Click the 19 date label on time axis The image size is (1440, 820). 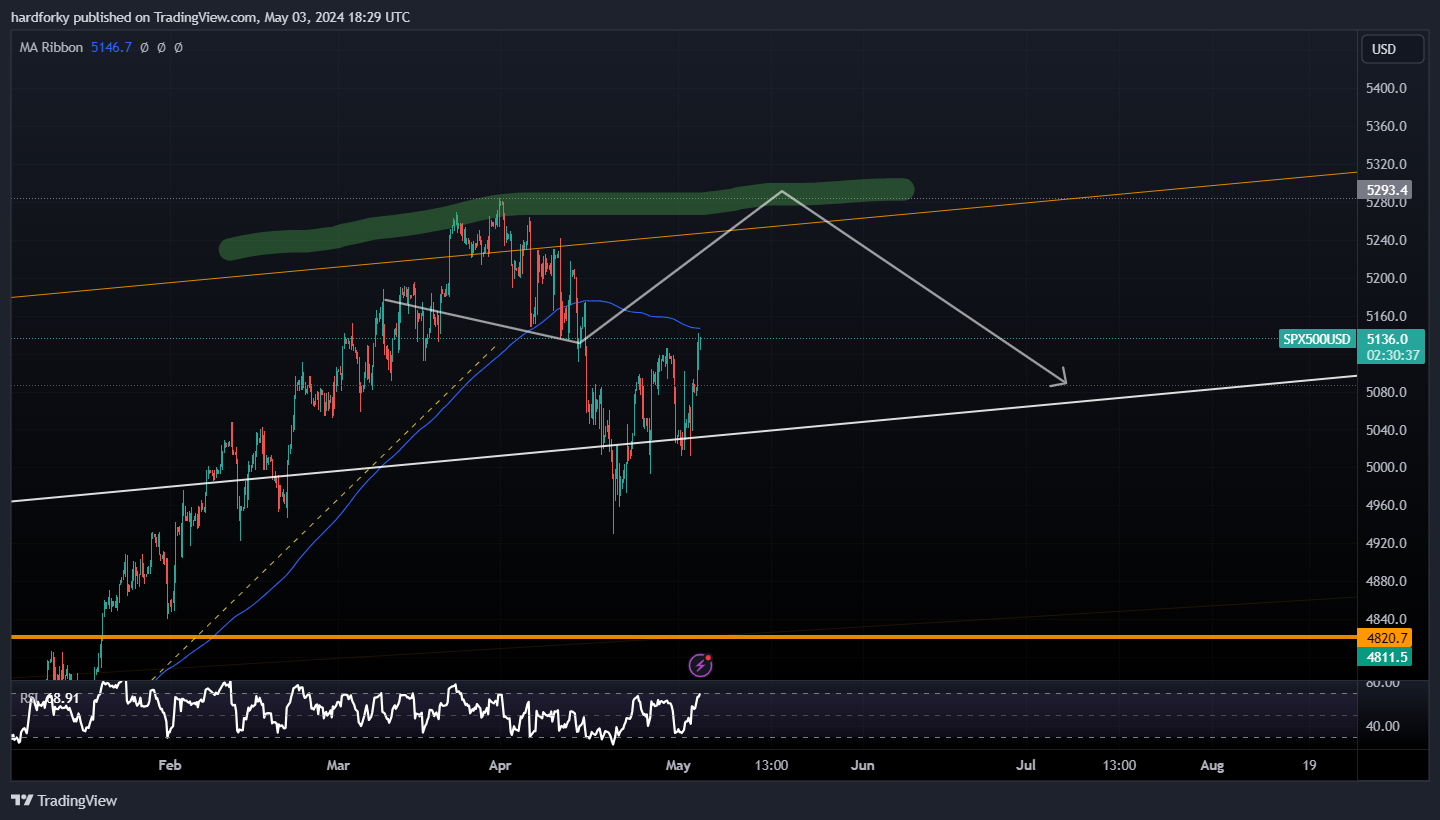tap(1310, 765)
